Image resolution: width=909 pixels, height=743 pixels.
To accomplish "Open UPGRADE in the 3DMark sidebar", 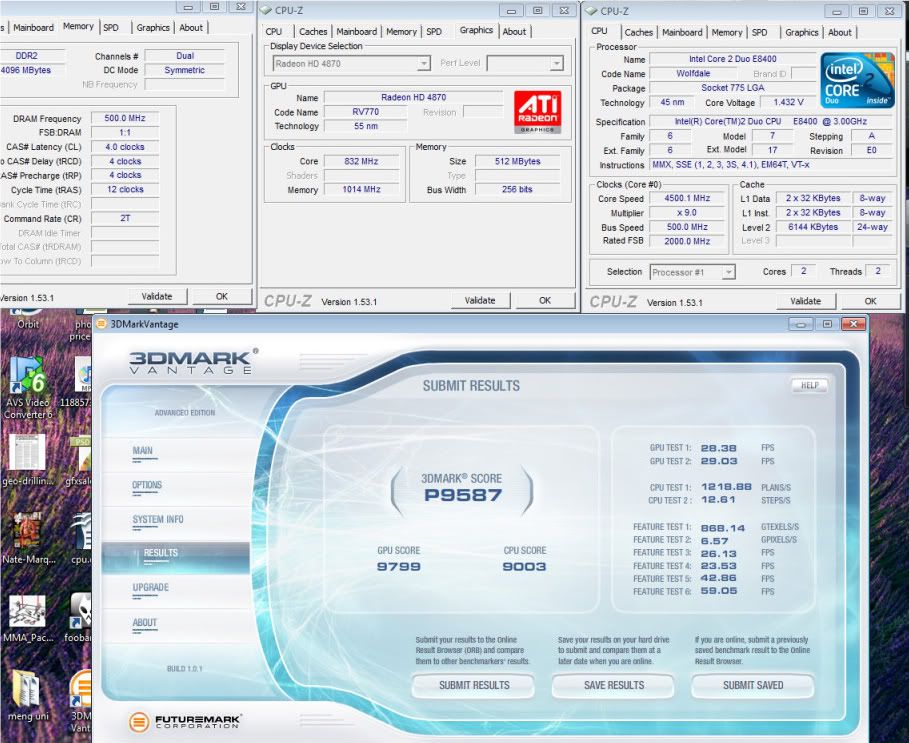I will (x=151, y=588).
